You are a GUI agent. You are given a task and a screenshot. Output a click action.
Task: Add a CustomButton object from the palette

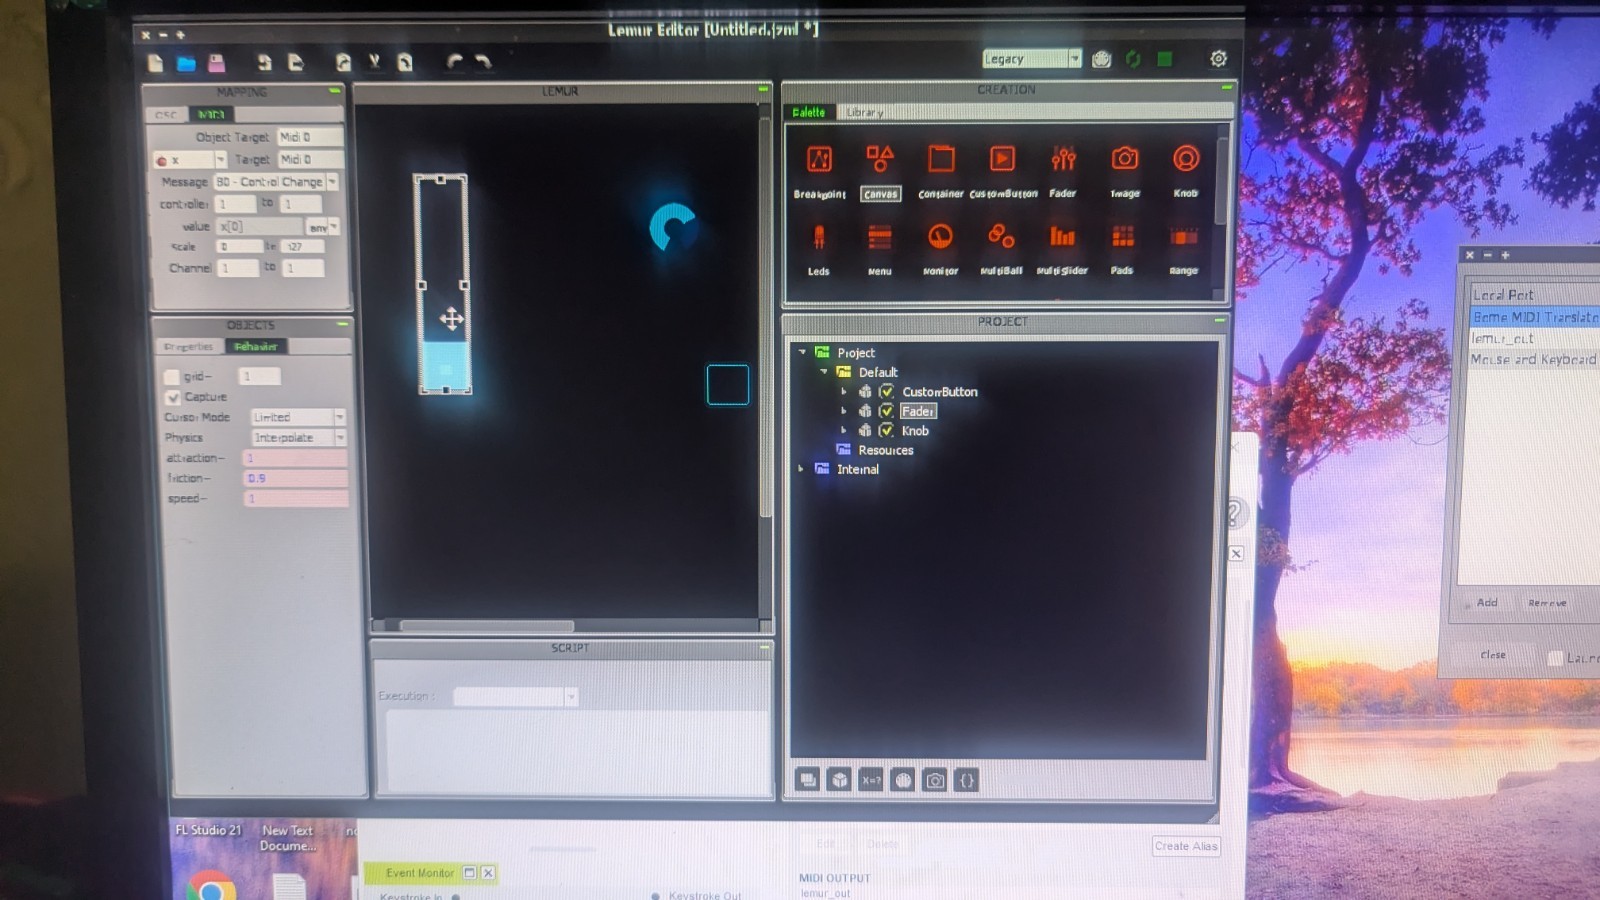[1003, 170]
